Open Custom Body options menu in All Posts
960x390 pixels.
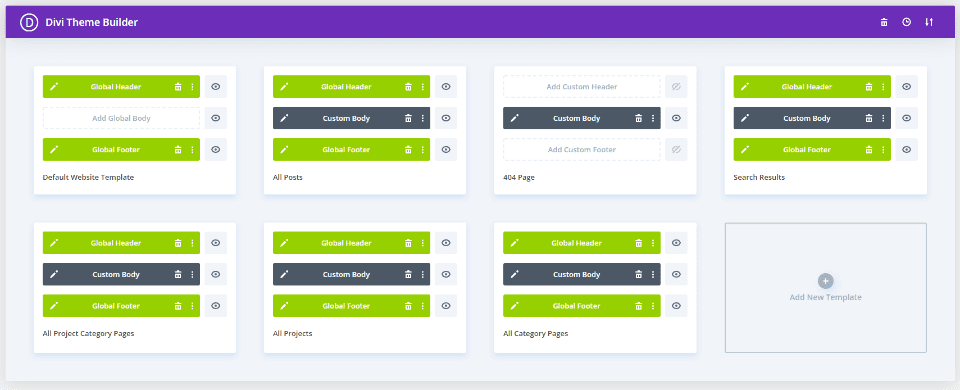(x=422, y=118)
